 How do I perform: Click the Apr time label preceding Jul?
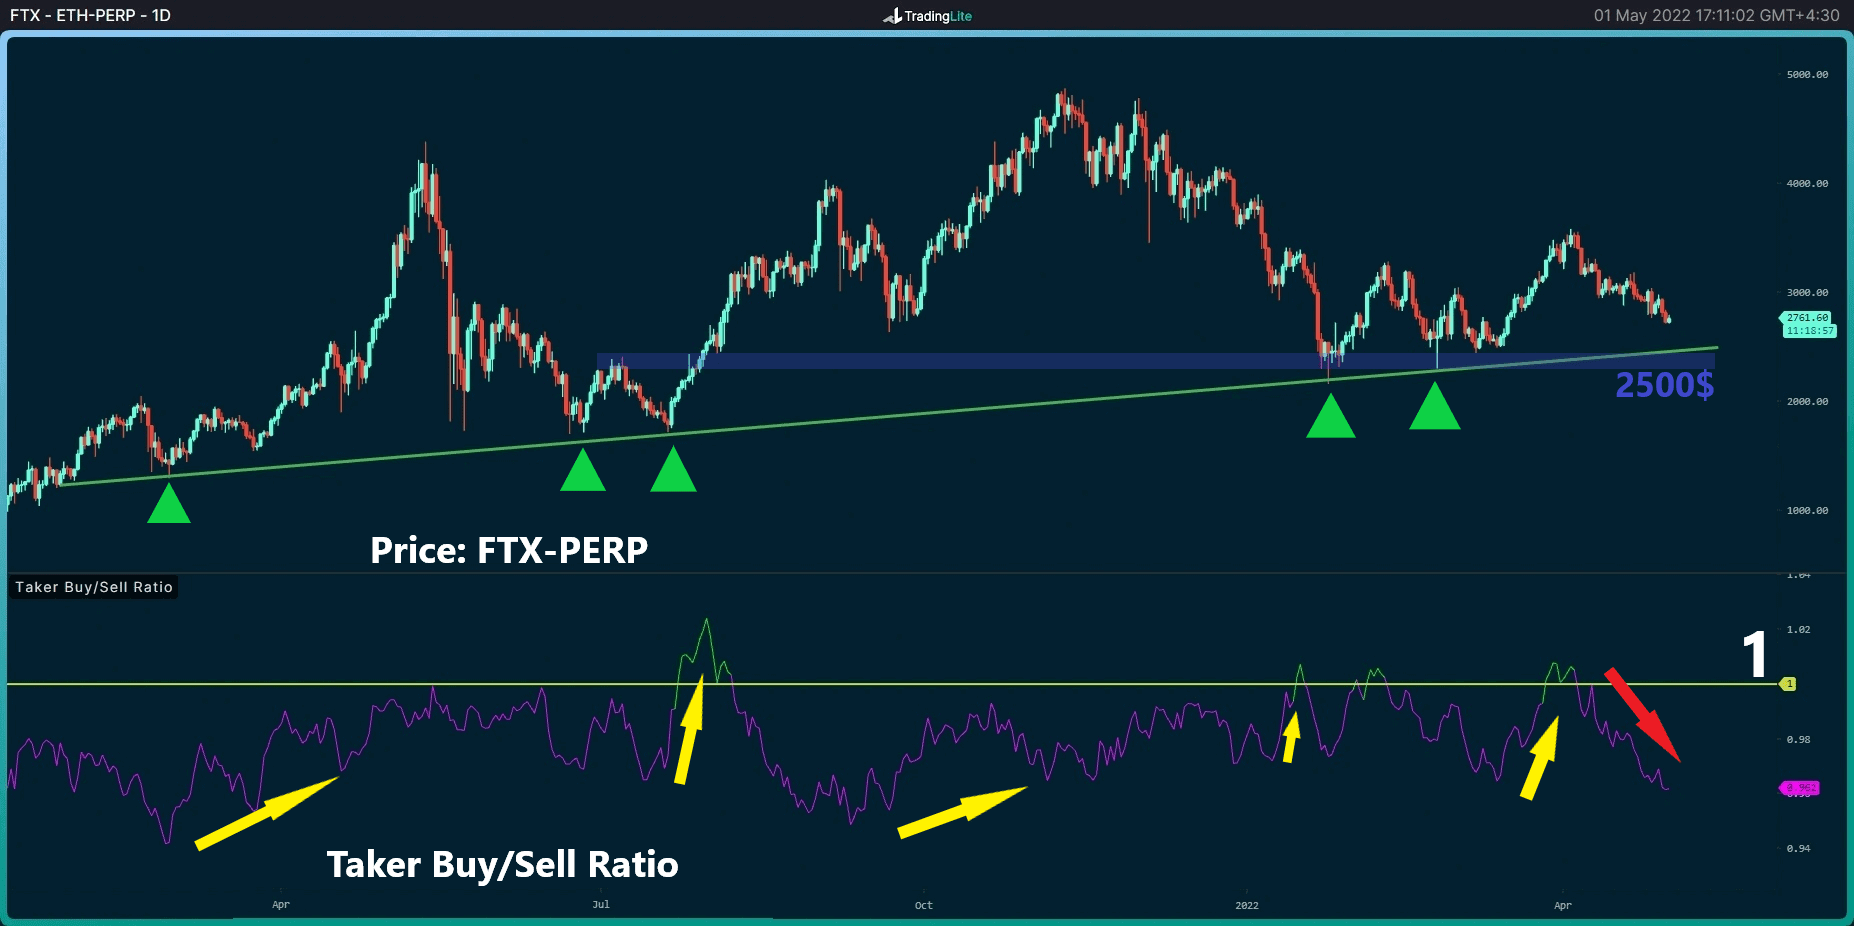click(x=281, y=905)
